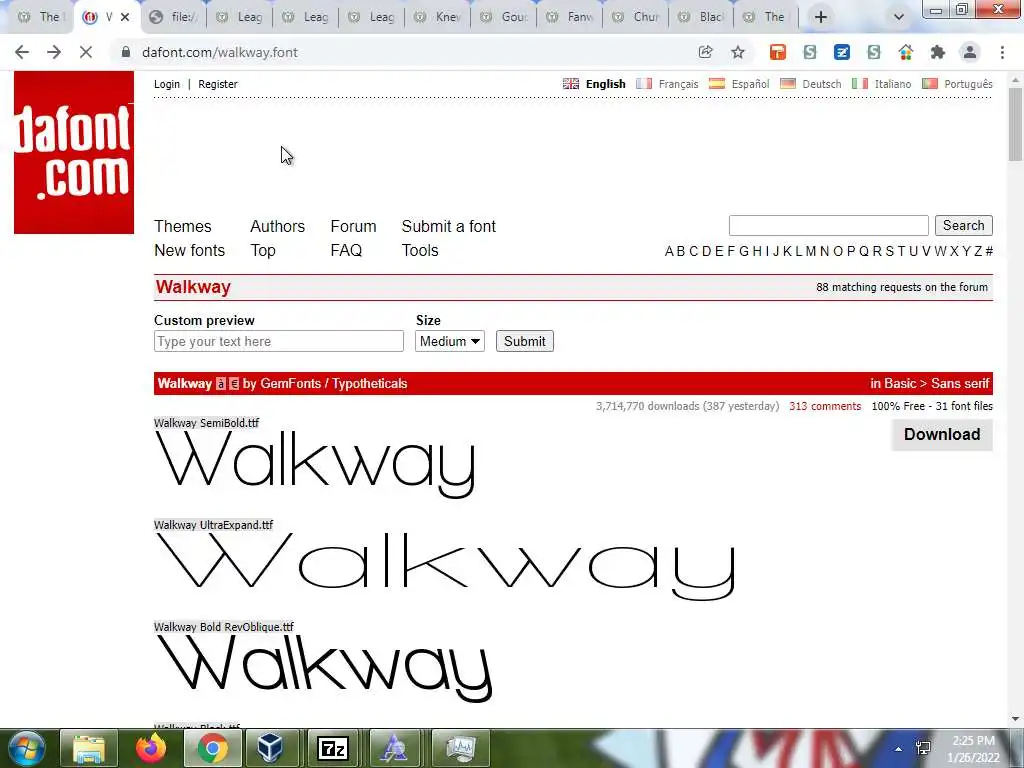Viewport: 1024px width, 768px height.
Task: Open the resource monitor taskbar icon
Action: point(460,748)
